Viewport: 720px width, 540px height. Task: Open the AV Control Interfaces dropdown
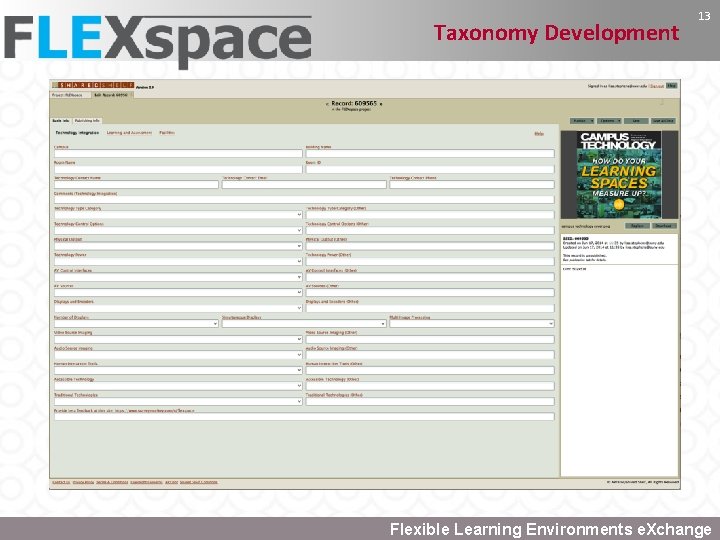[x=178, y=277]
